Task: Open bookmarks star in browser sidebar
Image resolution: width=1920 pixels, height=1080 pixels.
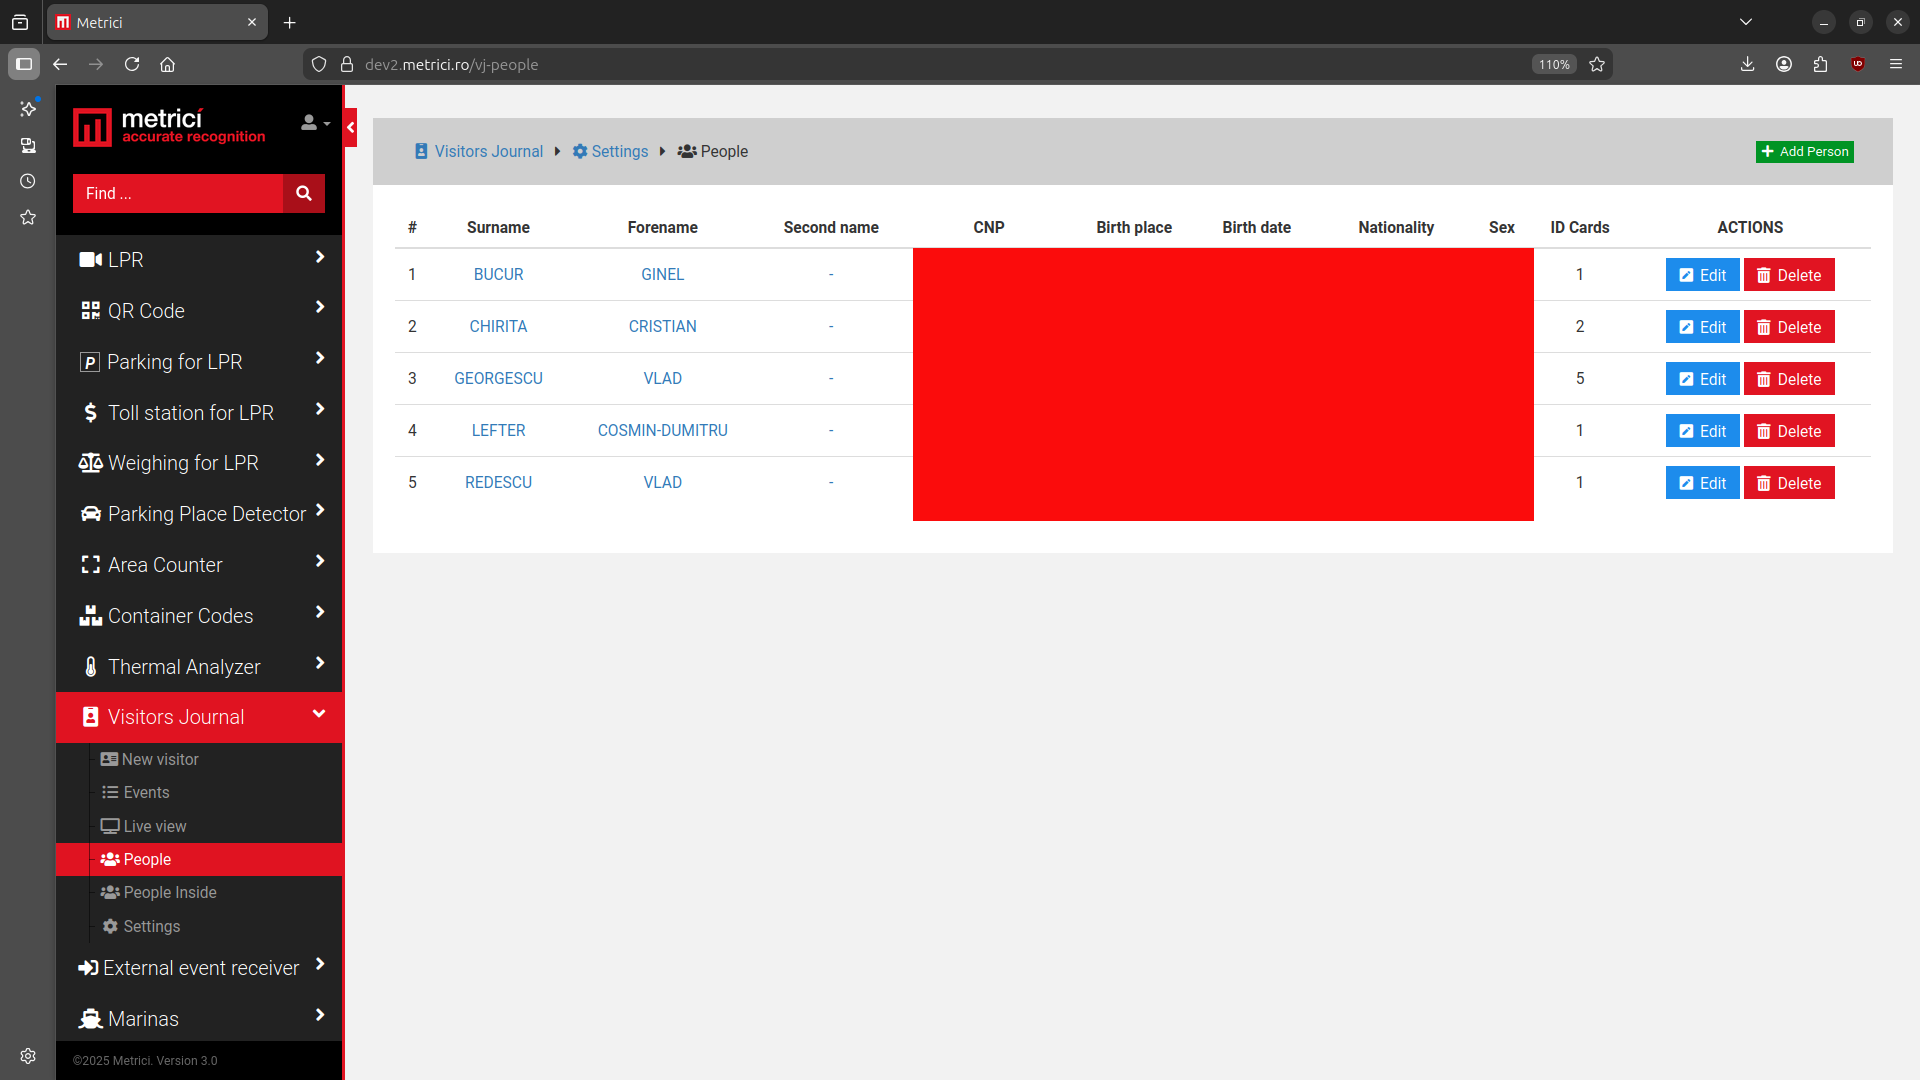Action: (28, 217)
